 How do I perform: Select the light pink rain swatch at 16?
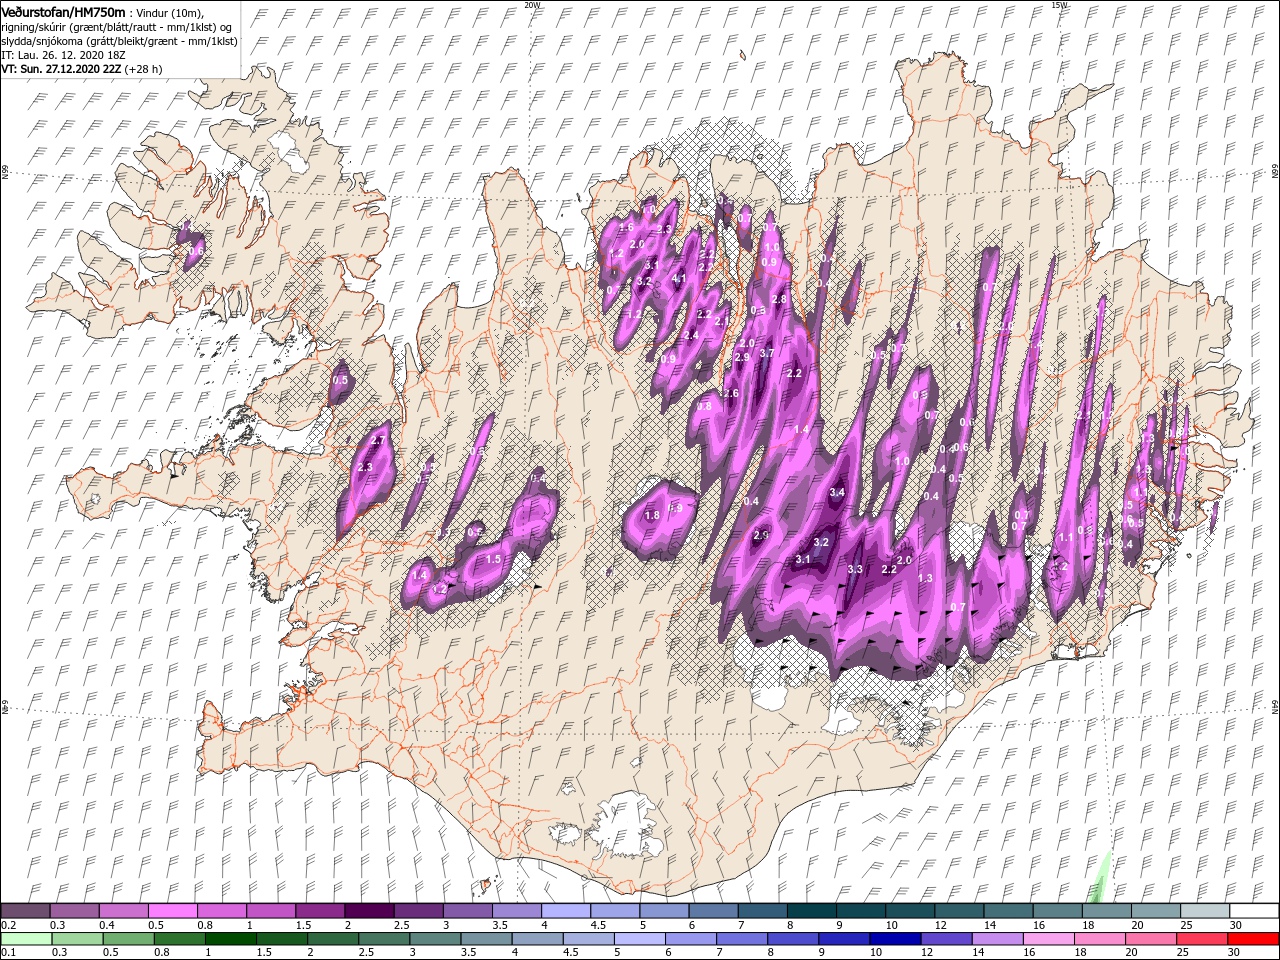click(1048, 939)
